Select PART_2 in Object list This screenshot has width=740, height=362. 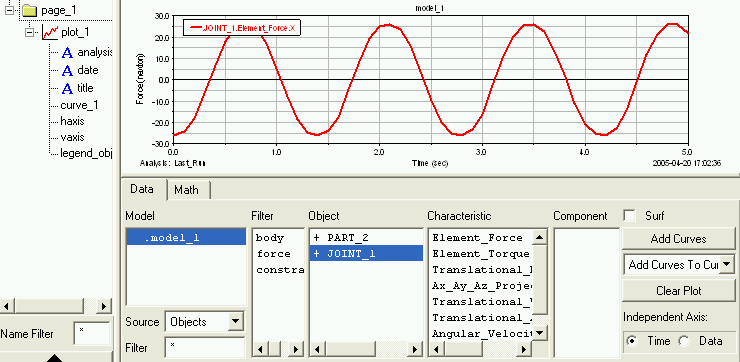click(366, 238)
